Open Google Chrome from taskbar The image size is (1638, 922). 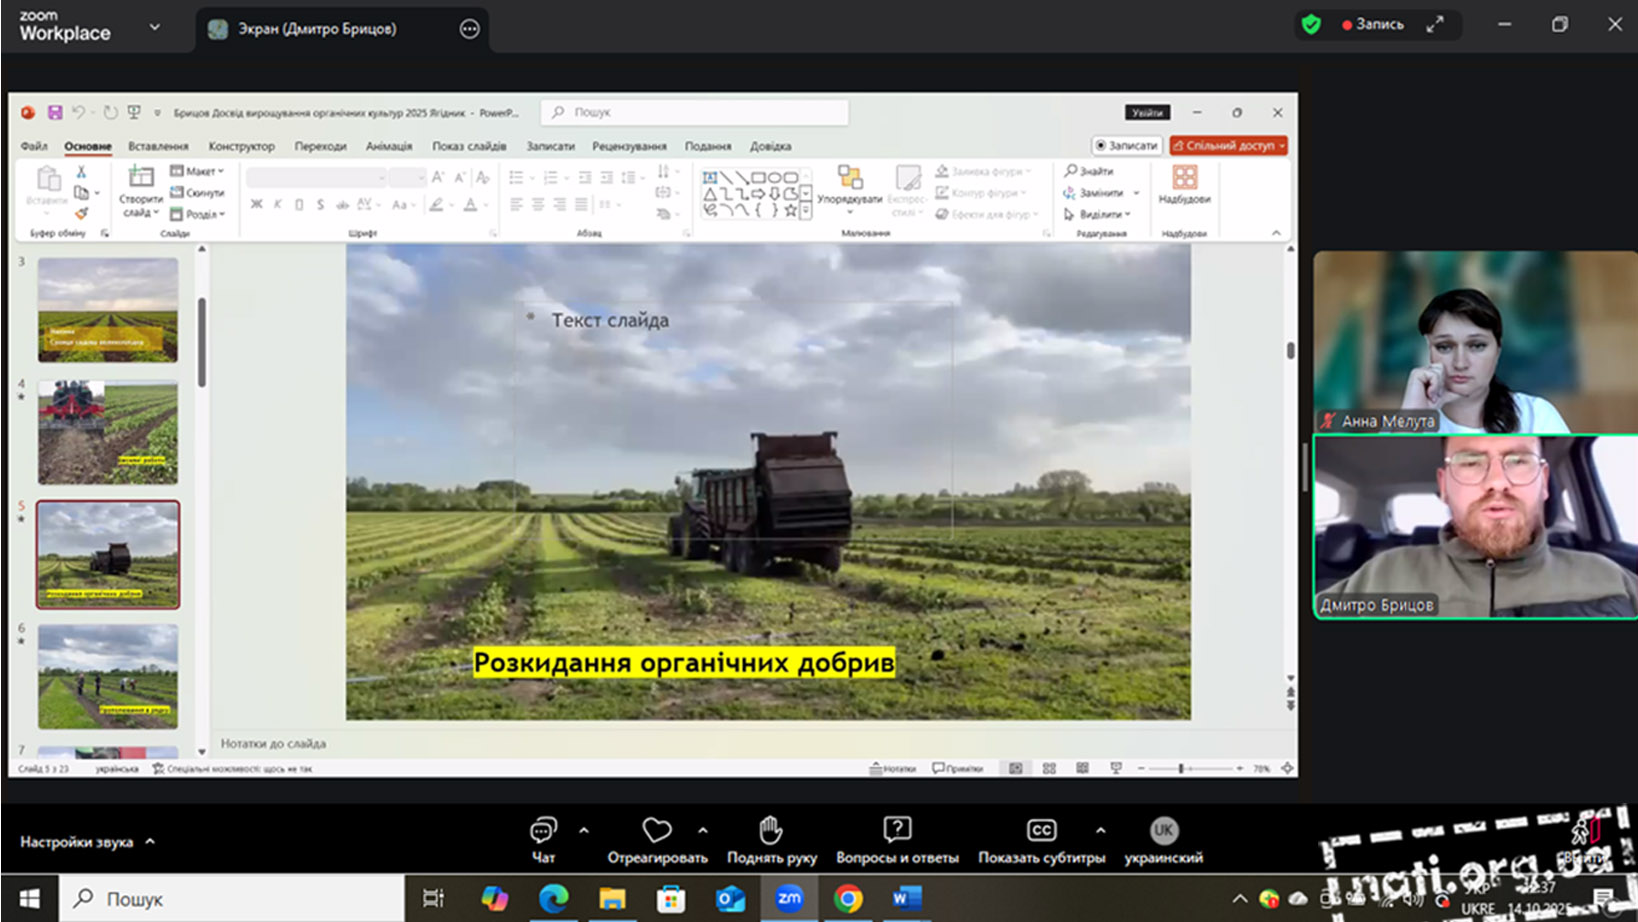pos(848,898)
